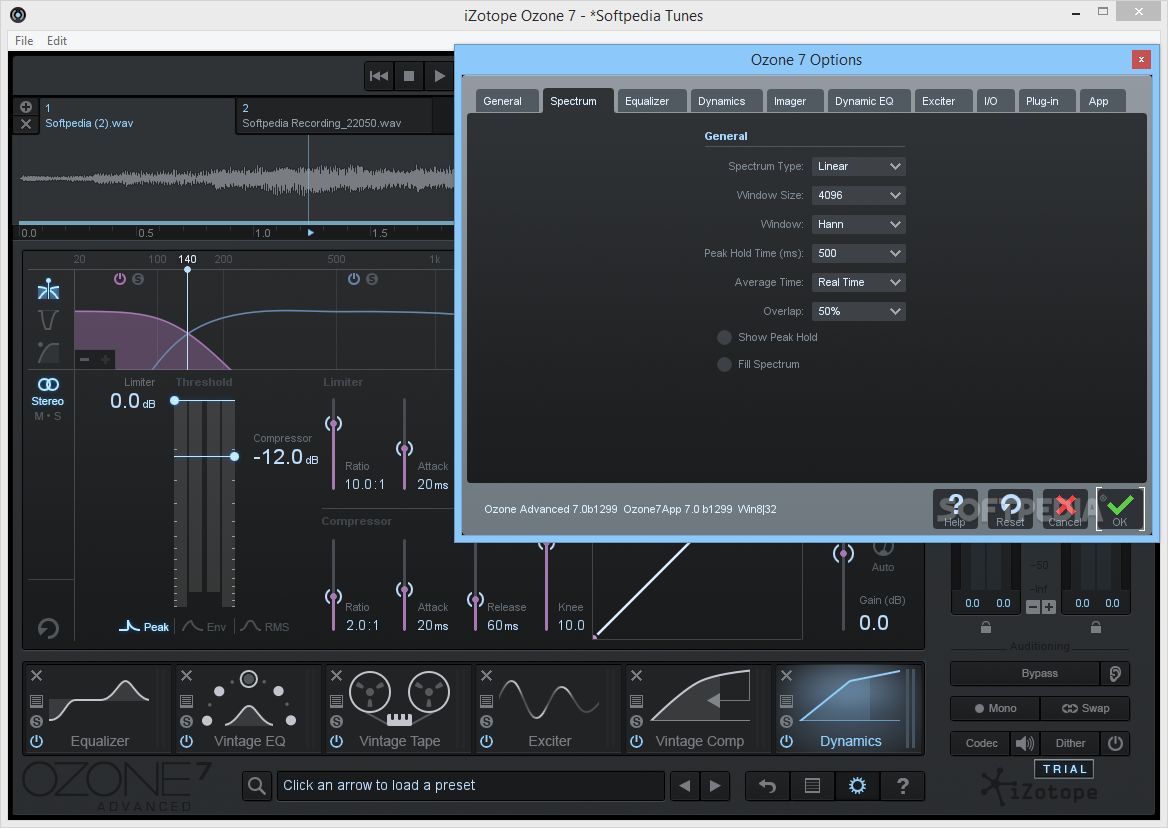Screen dimensions: 1168x828
Task: Click the speaker icon beside Codec
Action: click(1025, 743)
